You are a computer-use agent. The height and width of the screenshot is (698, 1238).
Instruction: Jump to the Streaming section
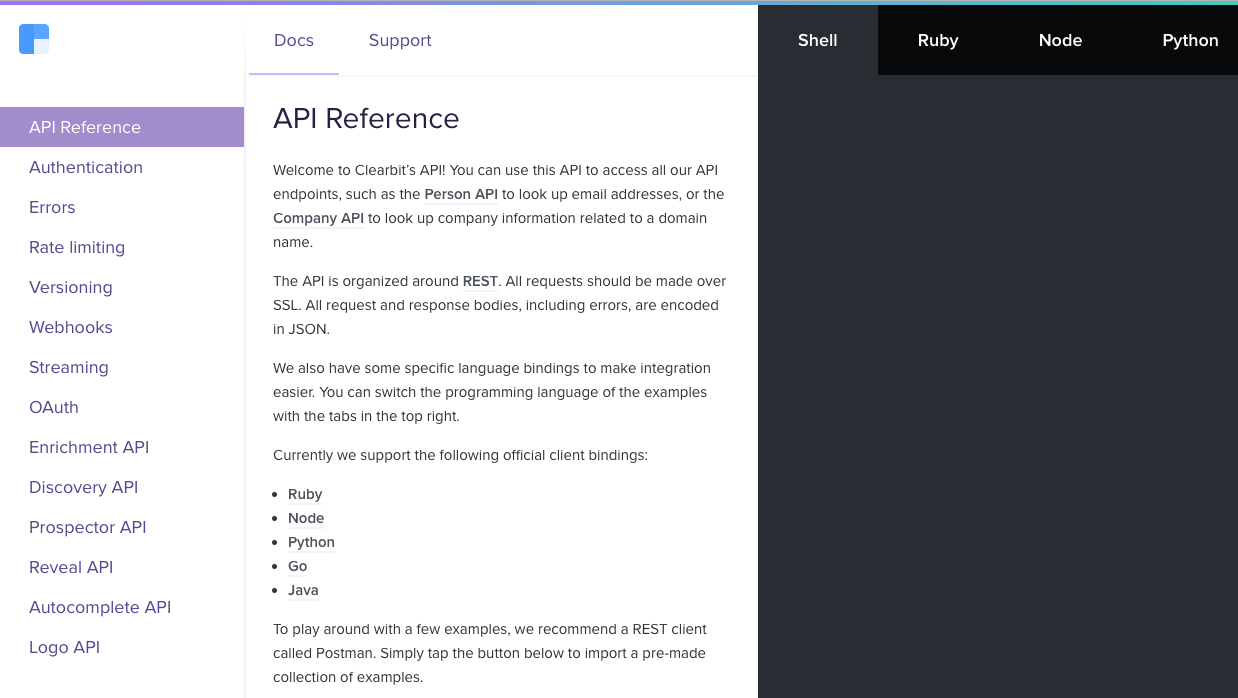[69, 367]
